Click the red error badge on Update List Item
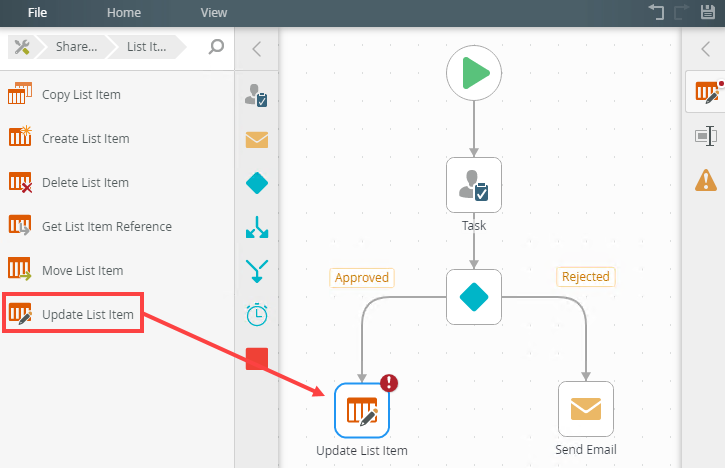The width and height of the screenshot is (725, 468). click(x=389, y=383)
